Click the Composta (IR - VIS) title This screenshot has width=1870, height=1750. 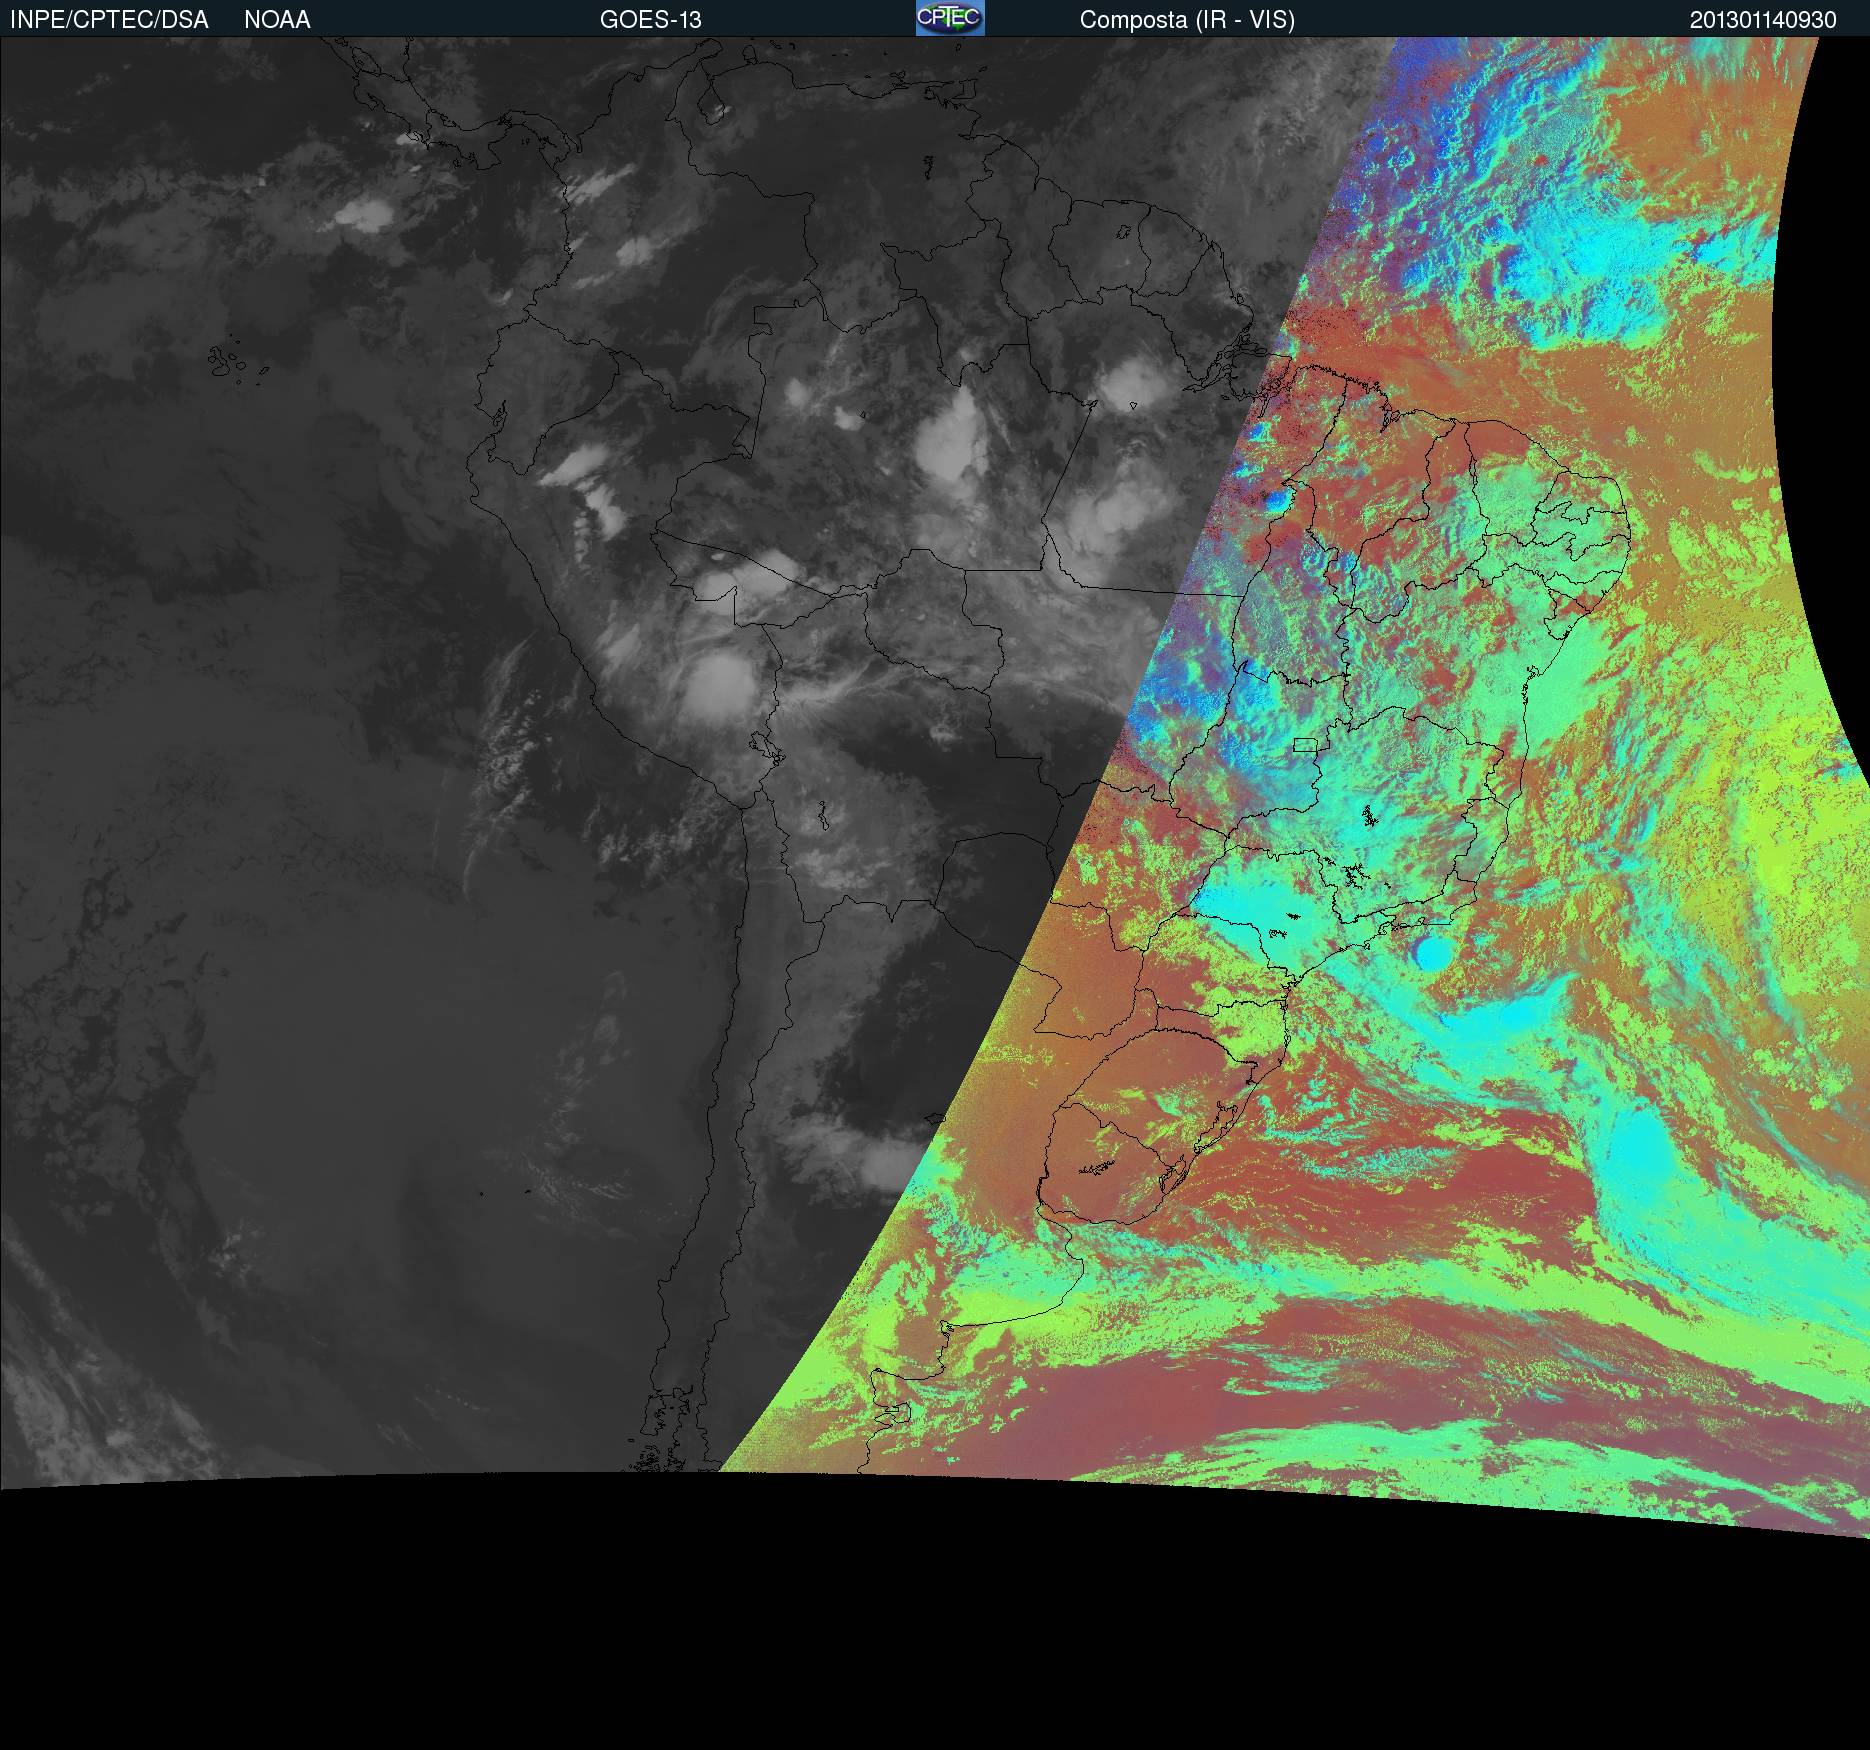(x=1186, y=20)
